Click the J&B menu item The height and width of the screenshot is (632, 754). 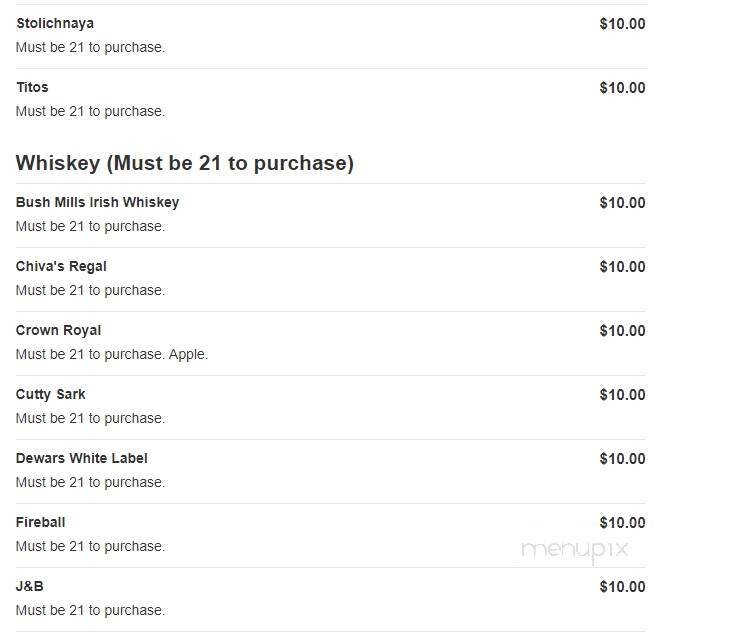(x=30, y=586)
